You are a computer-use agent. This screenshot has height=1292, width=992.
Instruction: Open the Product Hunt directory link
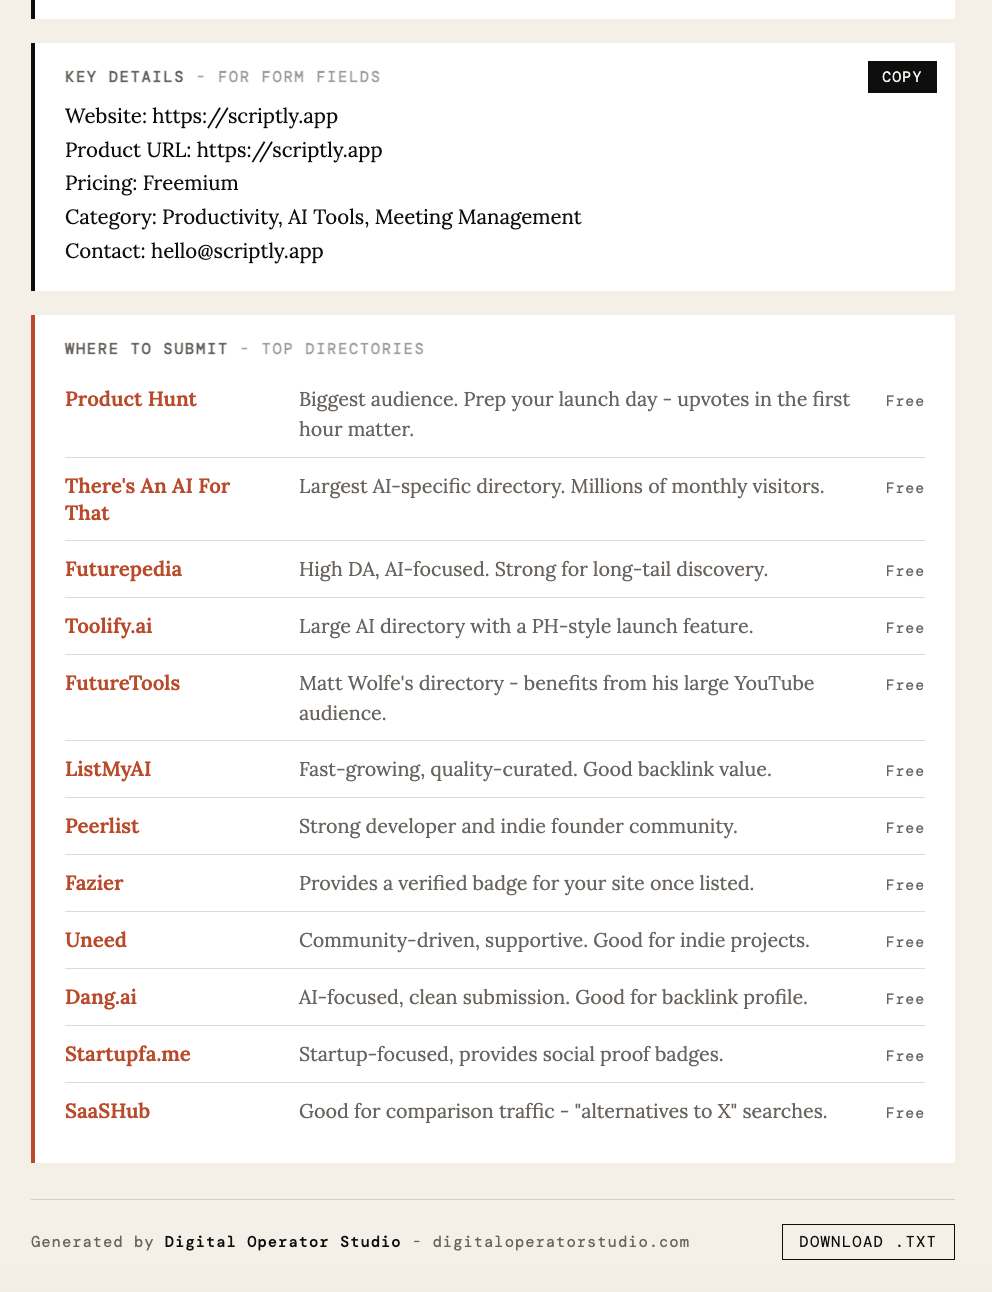[131, 399]
